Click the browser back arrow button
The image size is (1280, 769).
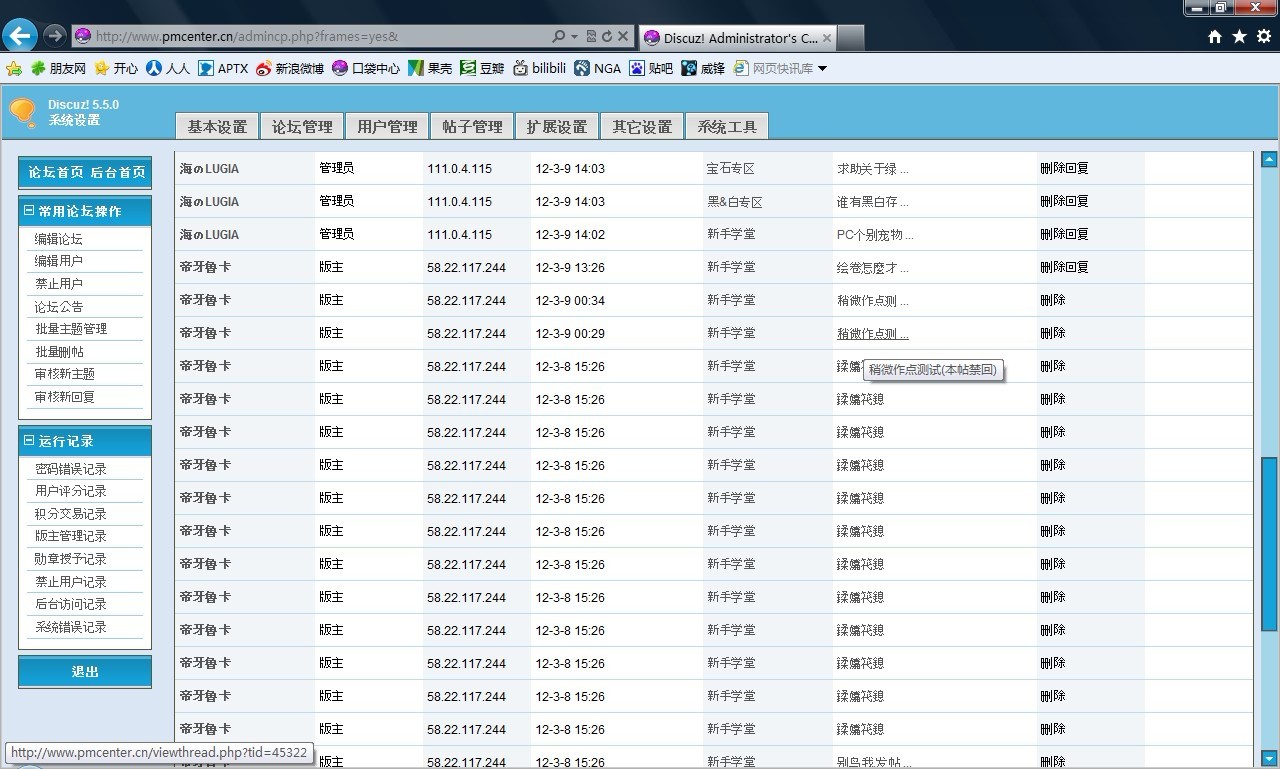coord(20,35)
